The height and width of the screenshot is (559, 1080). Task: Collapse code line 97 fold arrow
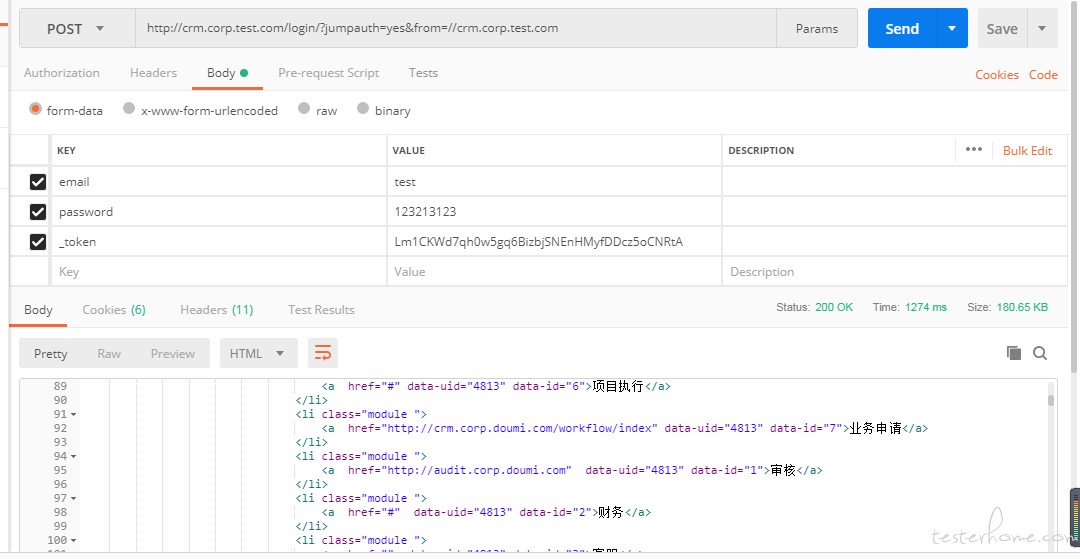(74, 498)
